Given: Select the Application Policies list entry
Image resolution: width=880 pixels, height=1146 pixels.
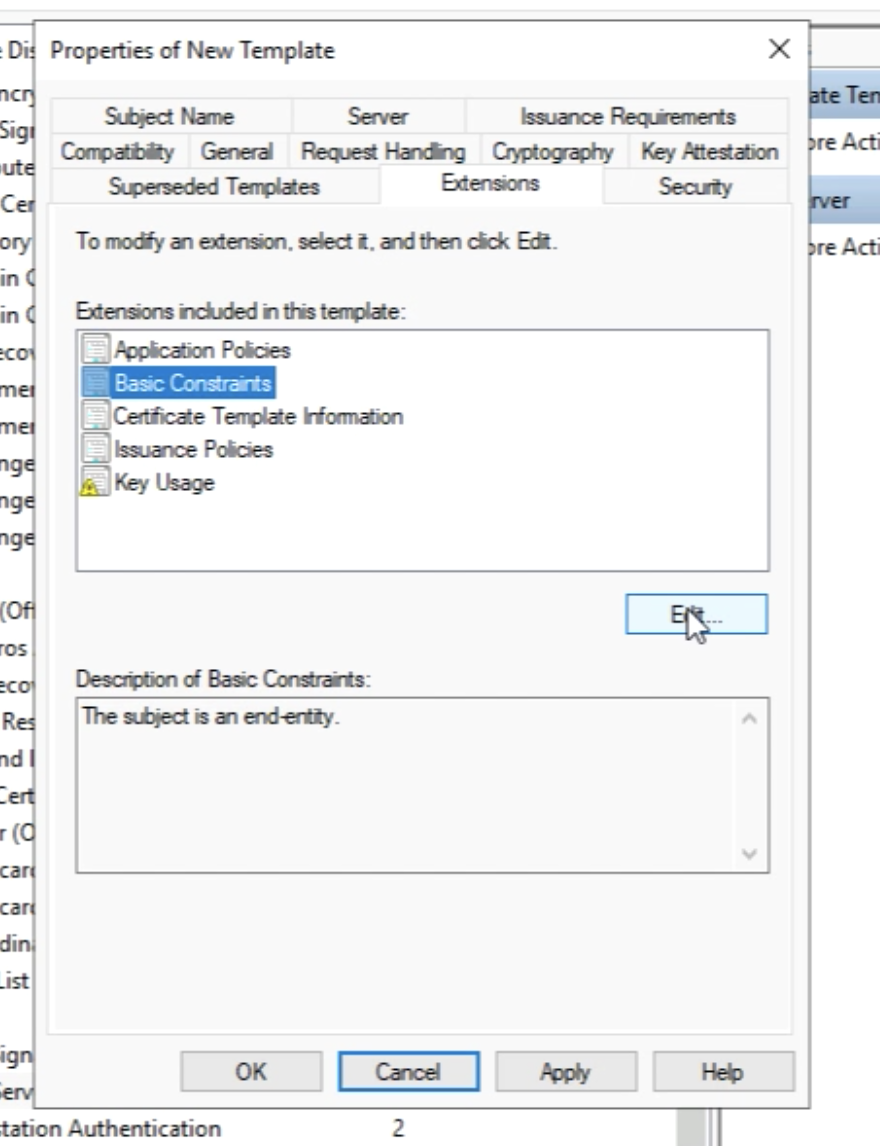Looking at the screenshot, I should (202, 351).
